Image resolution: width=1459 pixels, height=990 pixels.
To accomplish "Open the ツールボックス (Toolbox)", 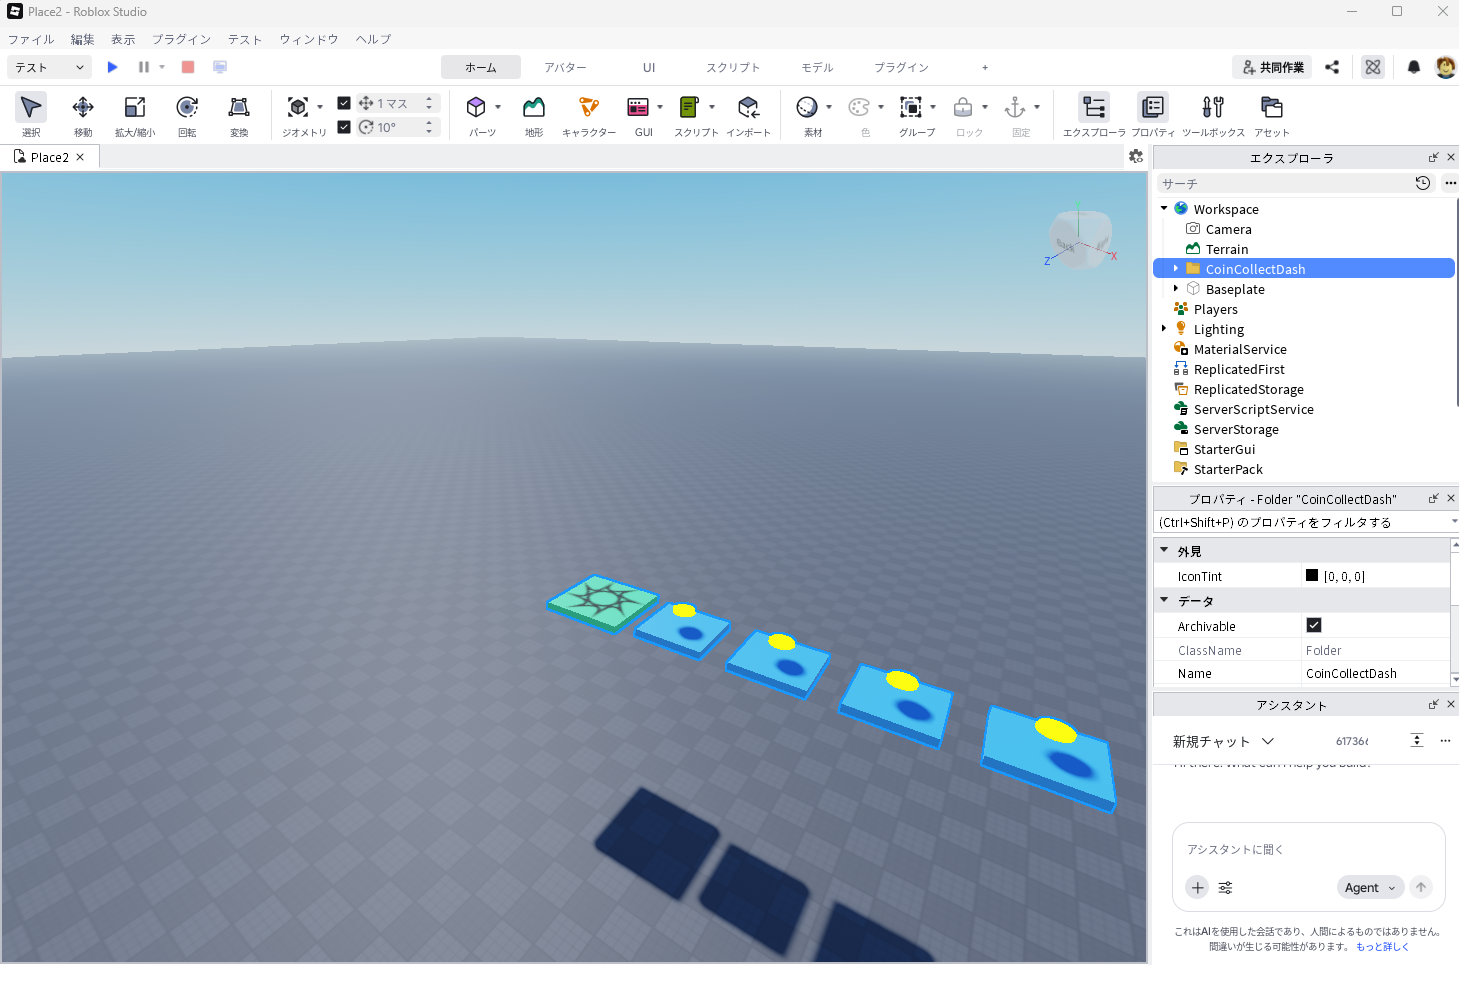I will (x=1213, y=115).
